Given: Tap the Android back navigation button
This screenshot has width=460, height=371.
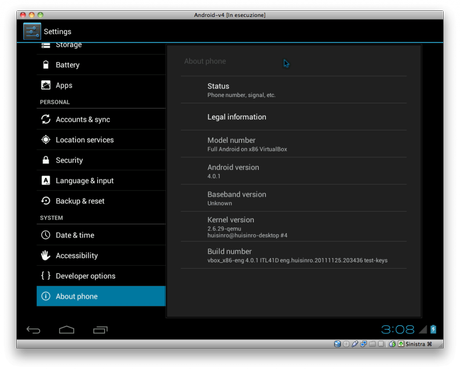Looking at the screenshot, I should tap(33, 330).
